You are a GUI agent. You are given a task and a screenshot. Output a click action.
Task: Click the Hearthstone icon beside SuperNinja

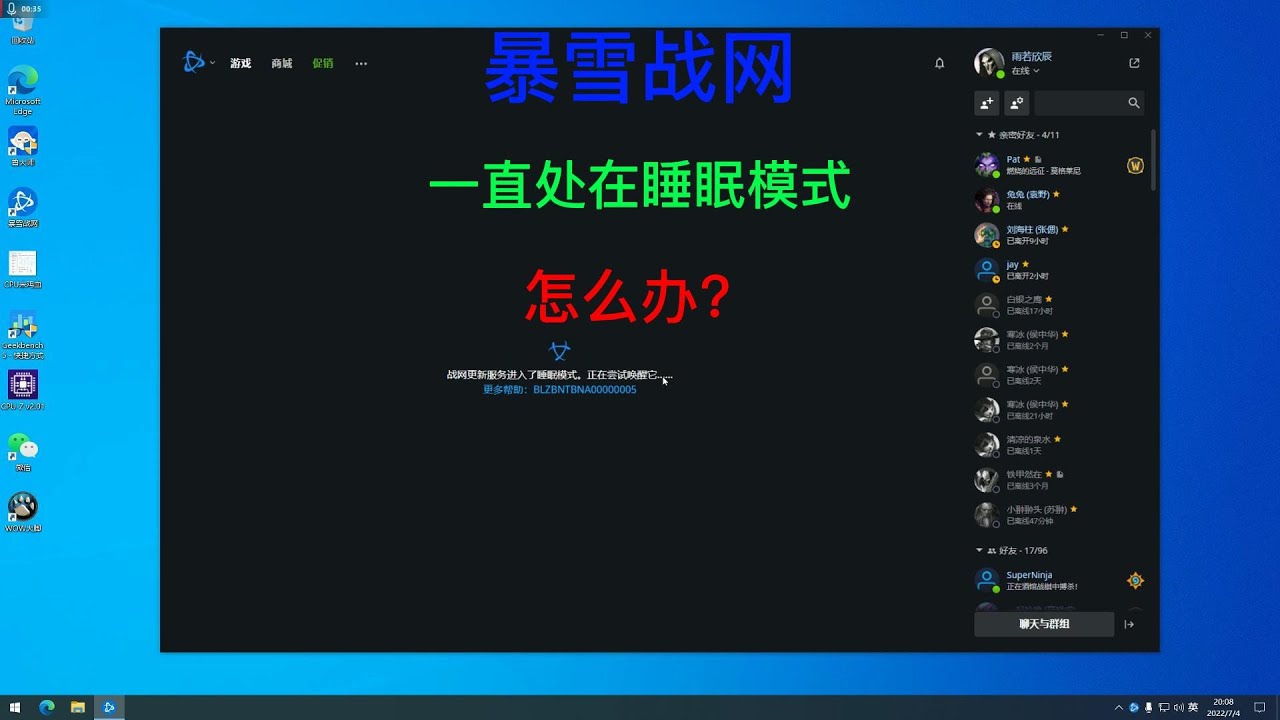1135,581
